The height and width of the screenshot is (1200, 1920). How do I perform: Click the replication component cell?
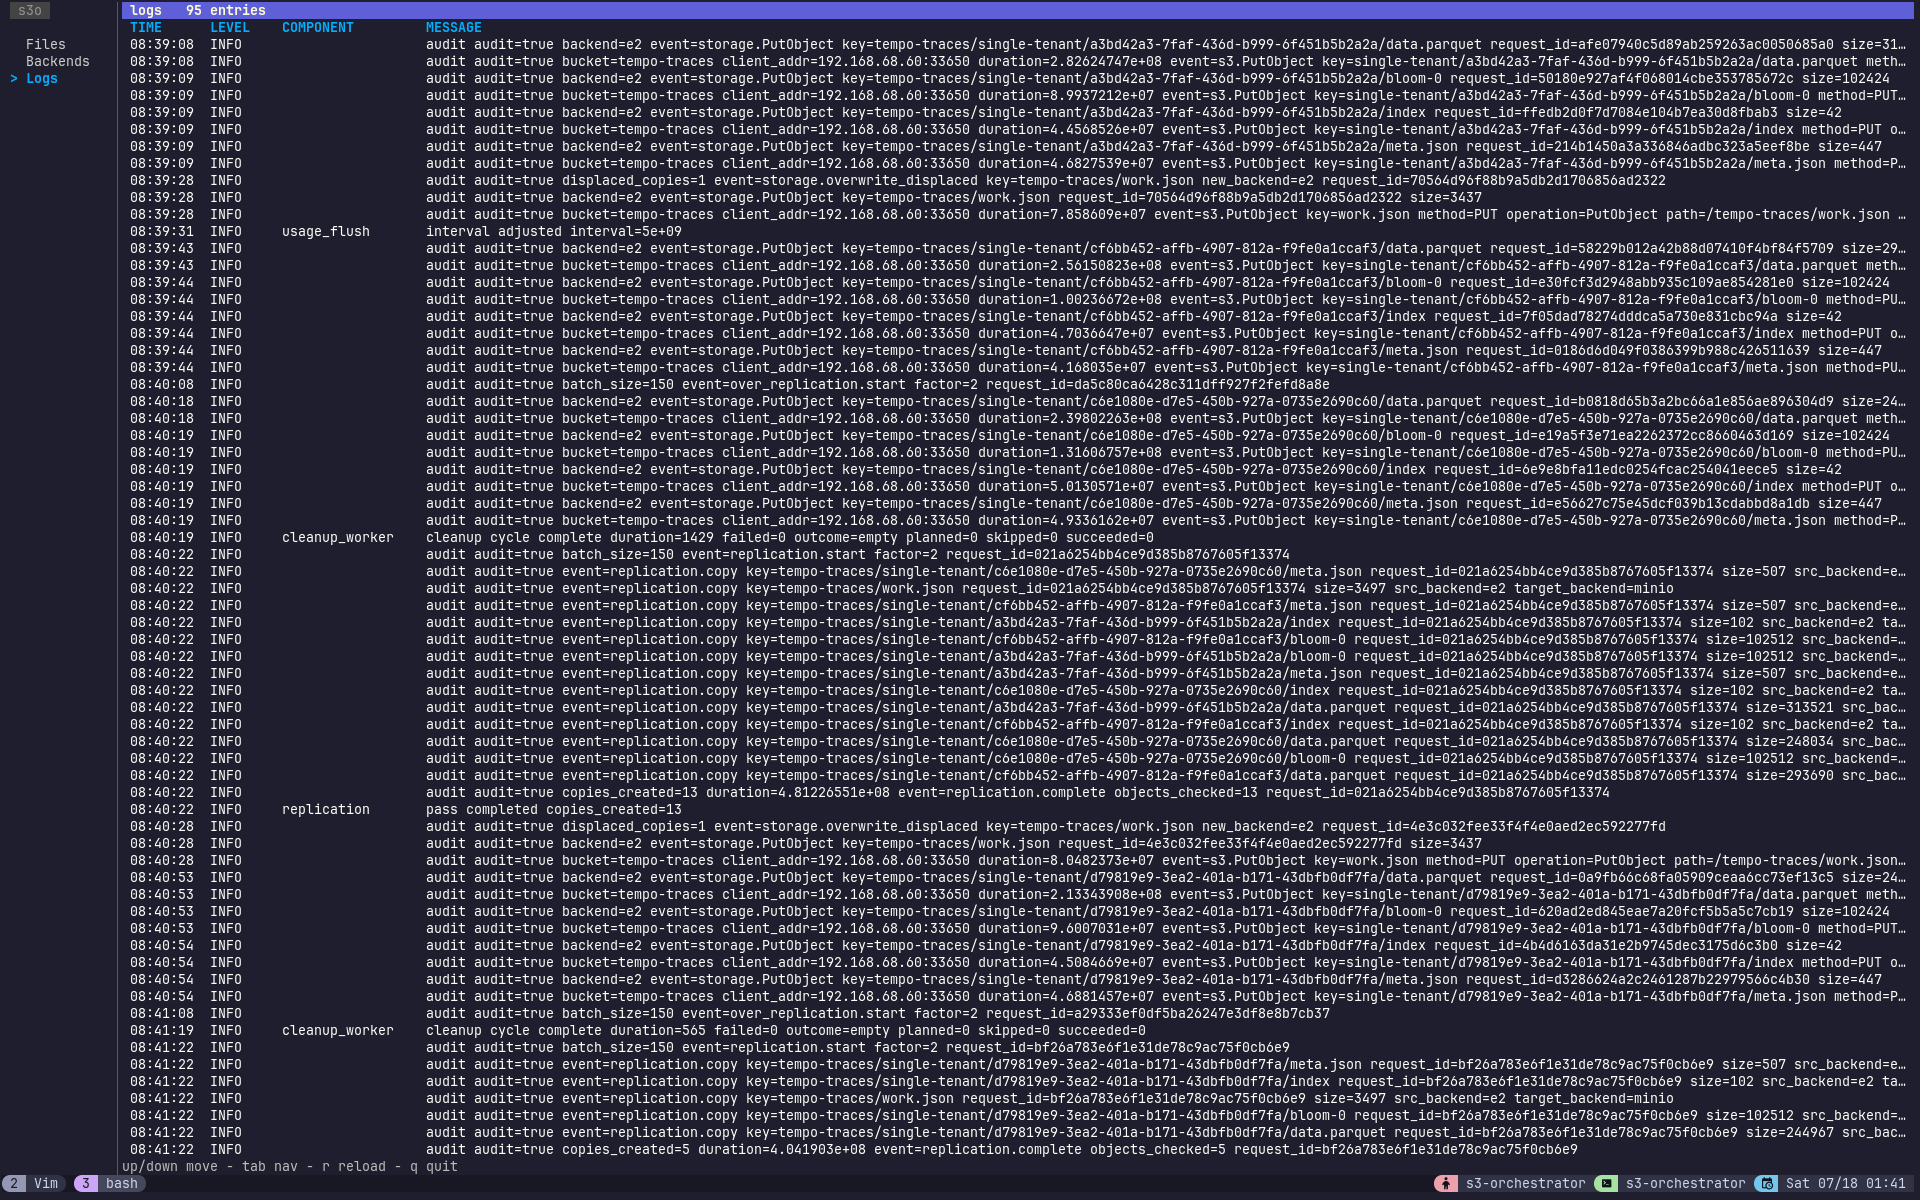(x=326, y=810)
